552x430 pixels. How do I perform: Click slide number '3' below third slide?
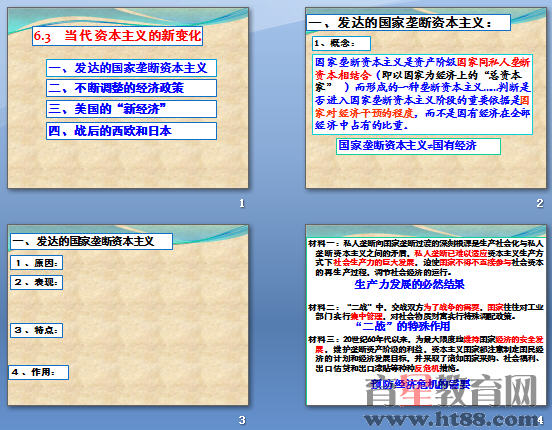[x=242, y=420]
